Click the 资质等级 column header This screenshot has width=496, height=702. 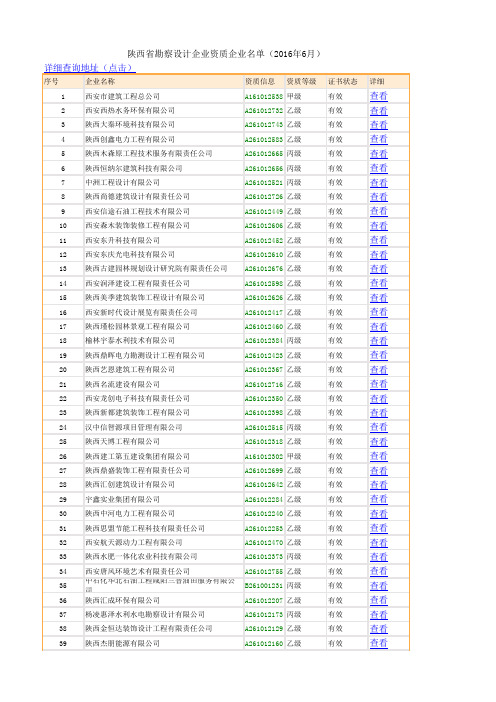301,81
